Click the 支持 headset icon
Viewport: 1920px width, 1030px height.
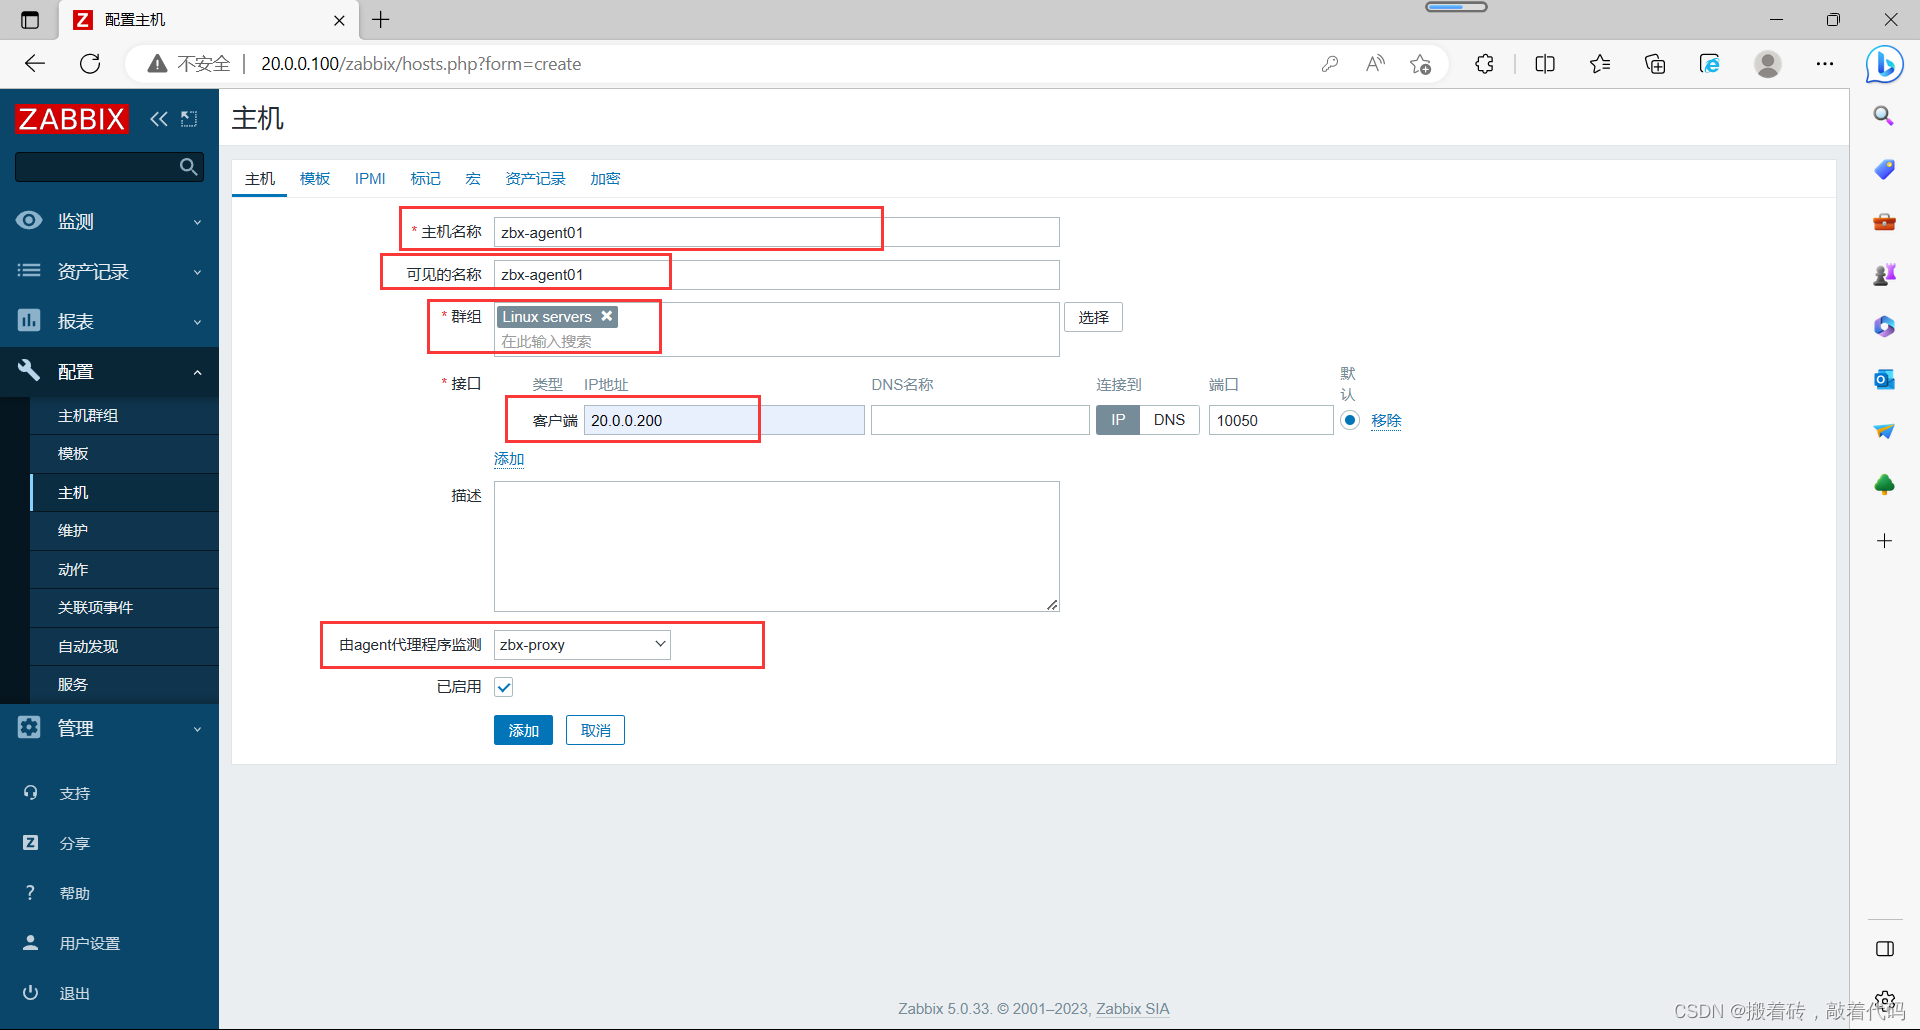click(30, 792)
